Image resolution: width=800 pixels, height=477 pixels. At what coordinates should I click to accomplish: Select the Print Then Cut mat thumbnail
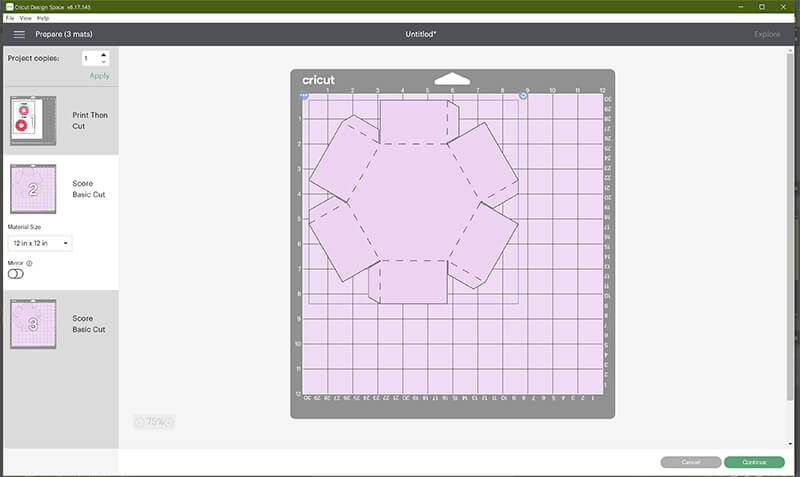[33, 121]
